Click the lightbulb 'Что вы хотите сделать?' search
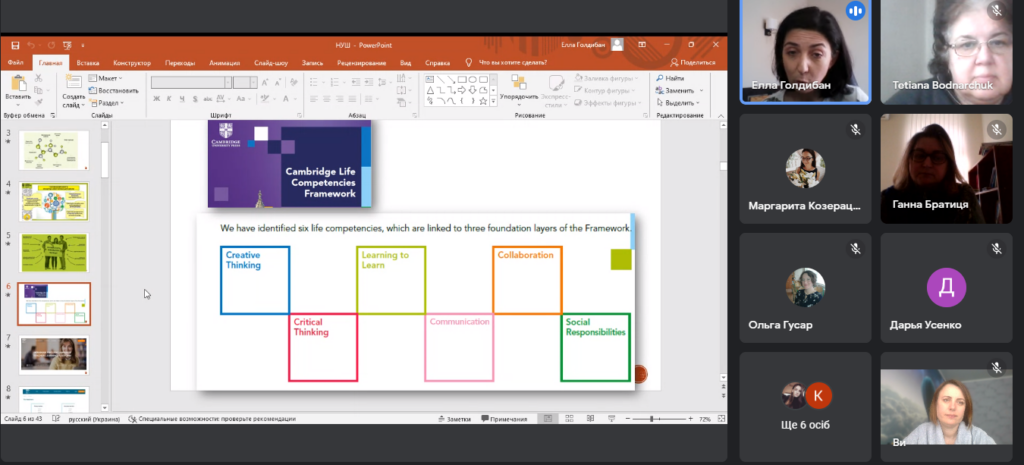This screenshot has height=465, width=1024. pyautogui.click(x=469, y=62)
